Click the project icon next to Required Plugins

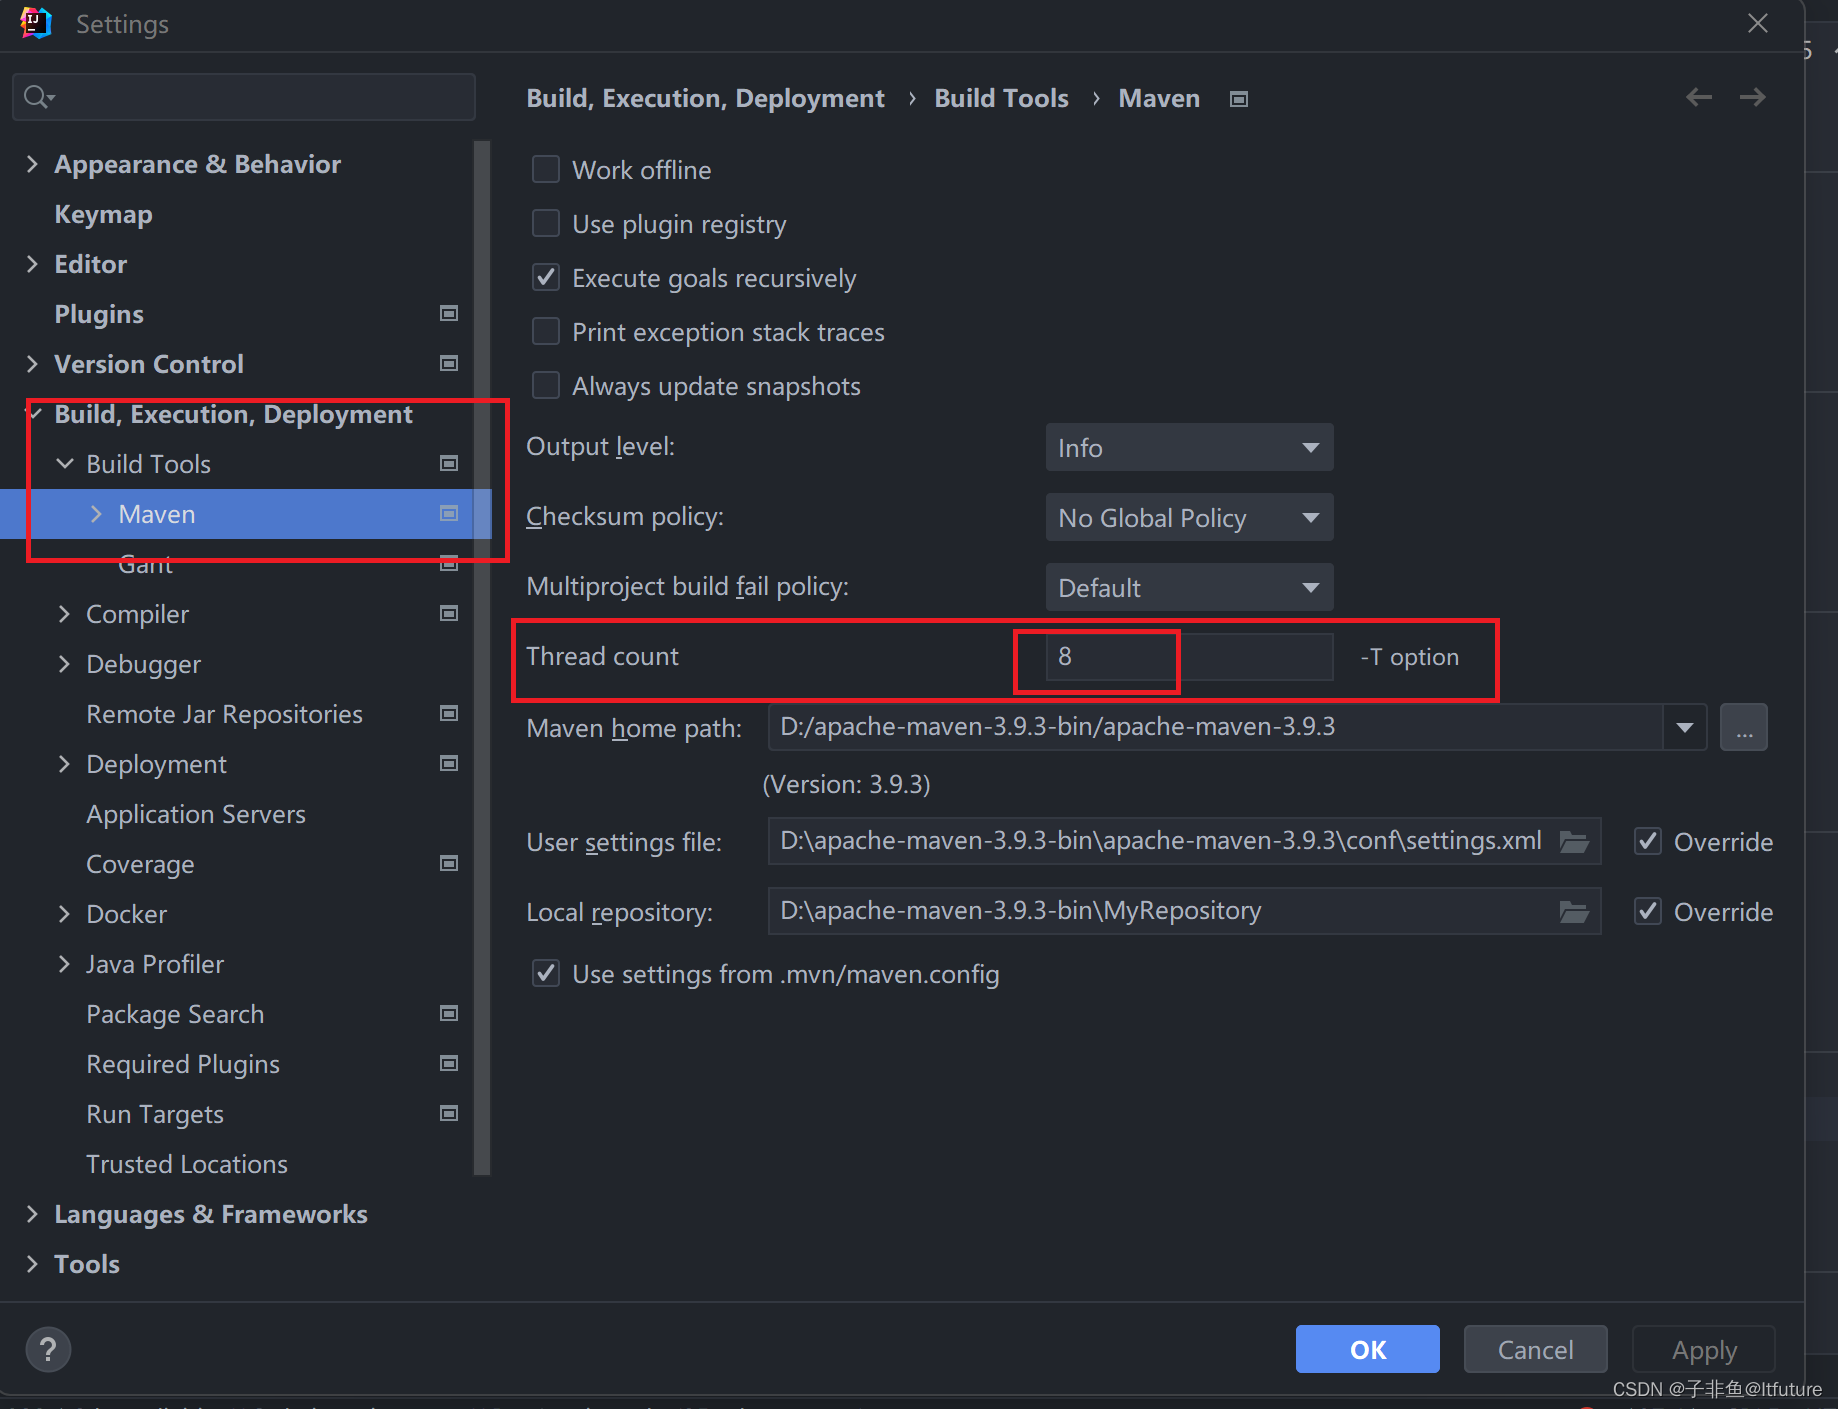pos(449,1063)
